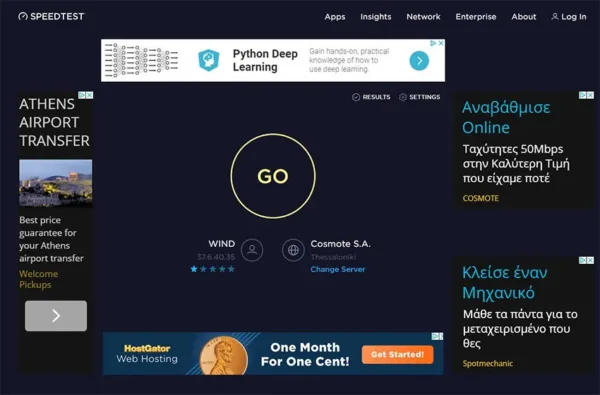
Task: Click the Results checkmark icon
Action: tap(356, 97)
